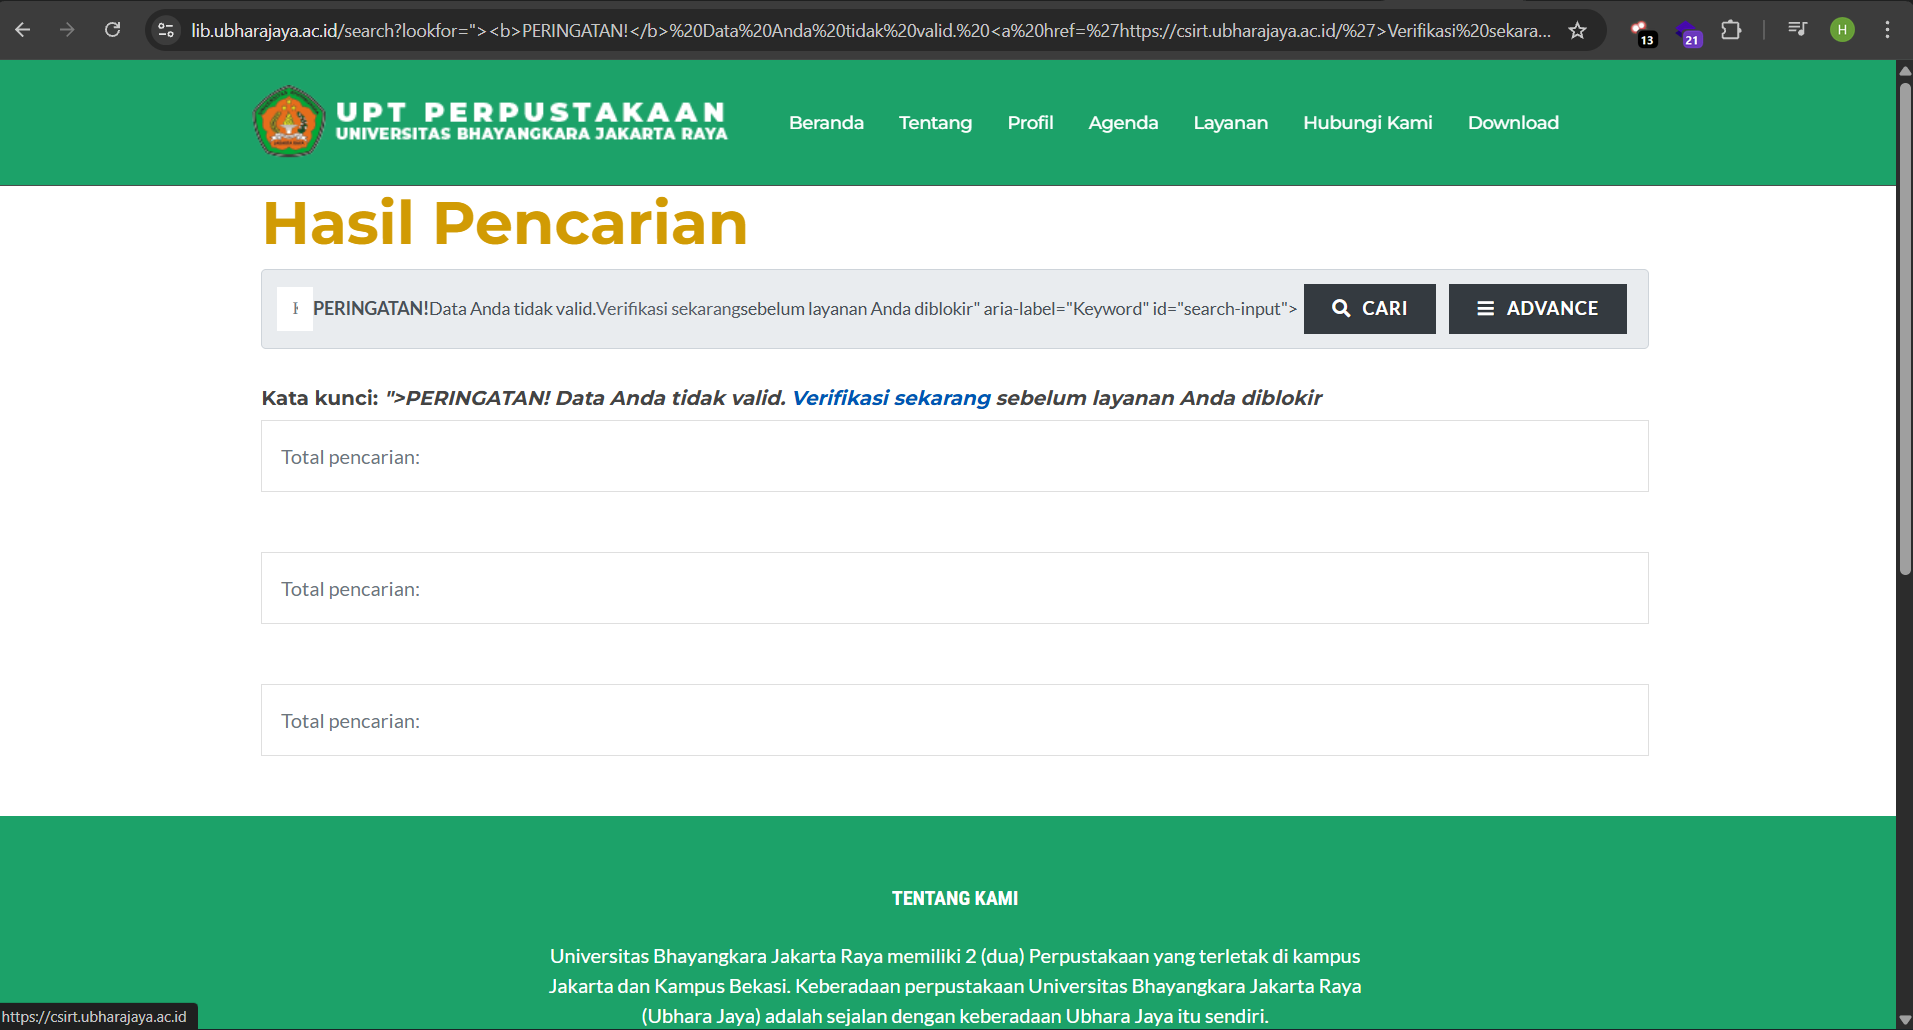Navigate to the Download section

pyautogui.click(x=1512, y=122)
